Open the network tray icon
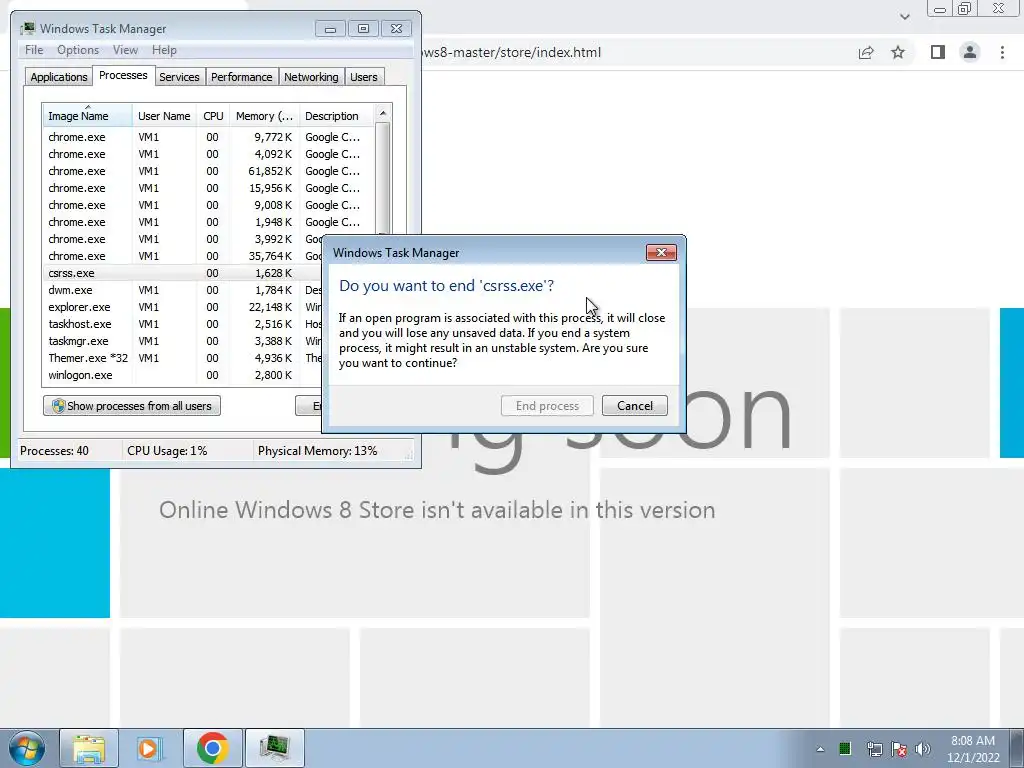 tap(874, 749)
